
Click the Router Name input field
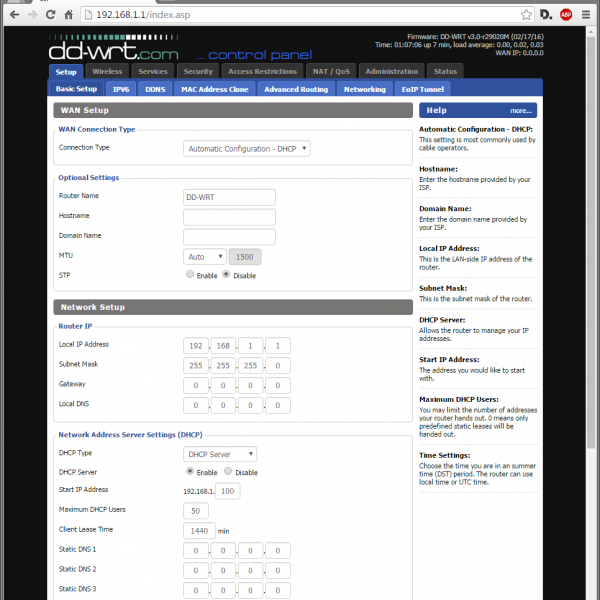coord(229,197)
